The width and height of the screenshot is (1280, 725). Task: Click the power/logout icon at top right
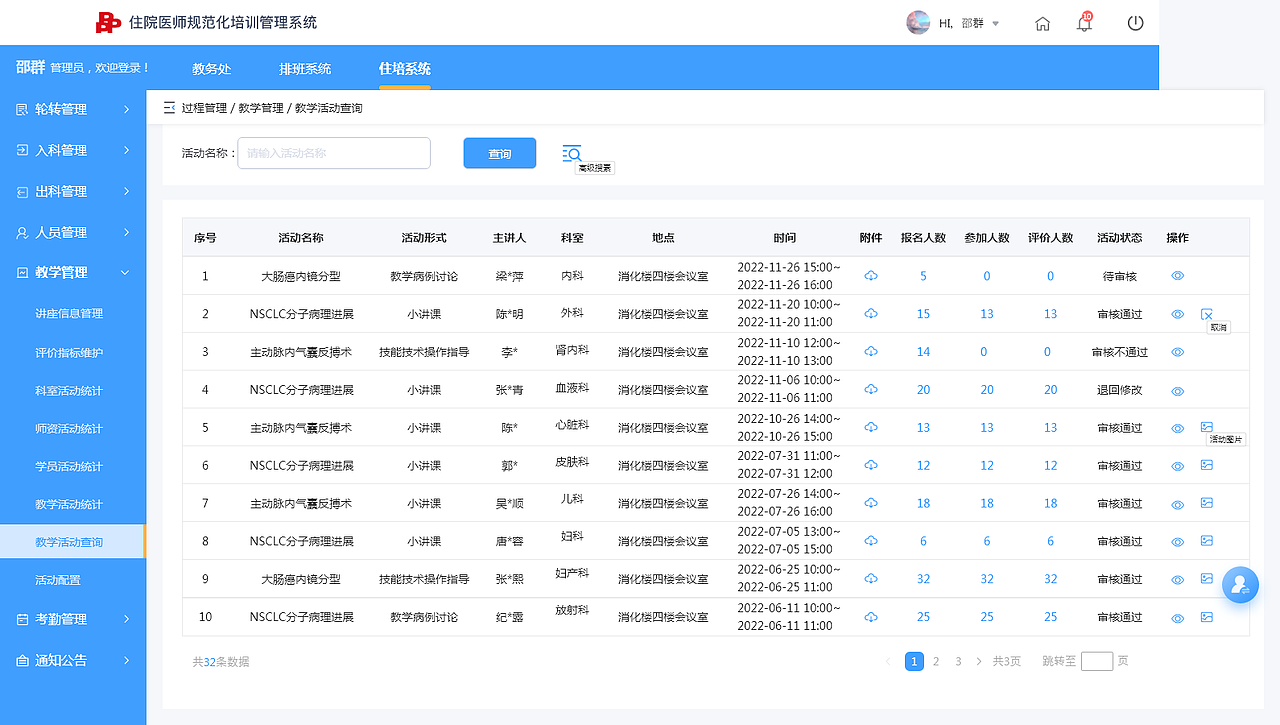(1134, 22)
